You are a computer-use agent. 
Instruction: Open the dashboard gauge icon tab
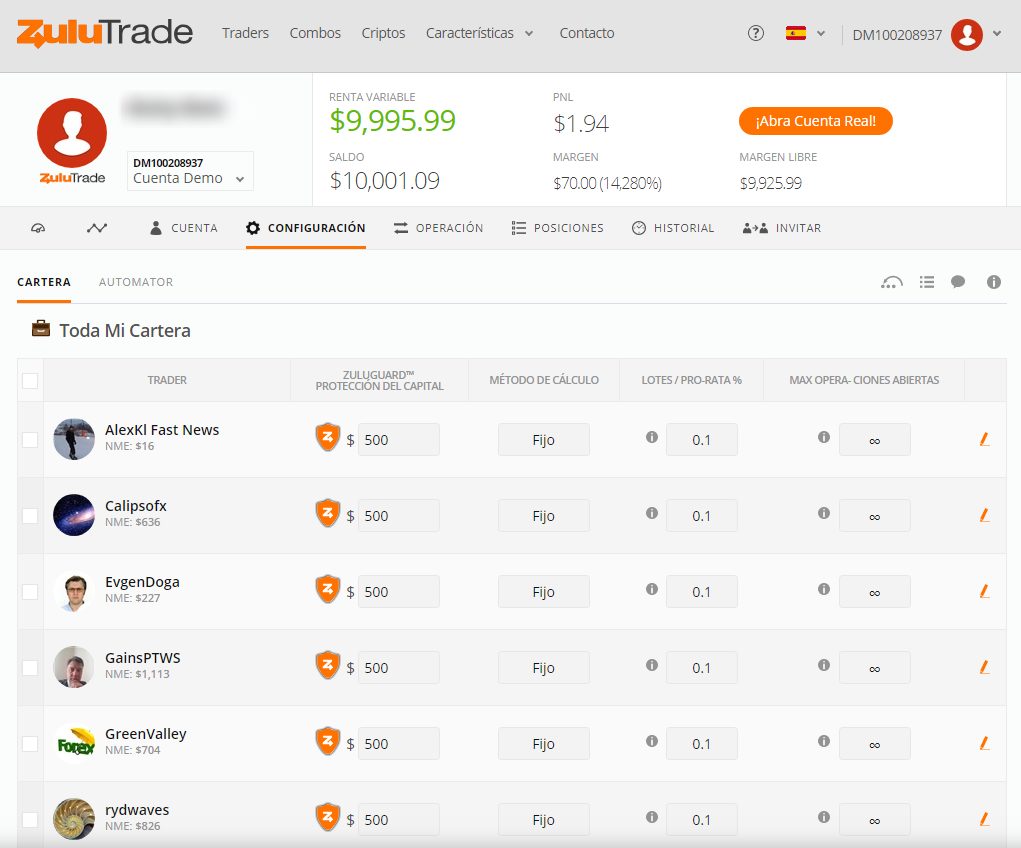pos(38,228)
